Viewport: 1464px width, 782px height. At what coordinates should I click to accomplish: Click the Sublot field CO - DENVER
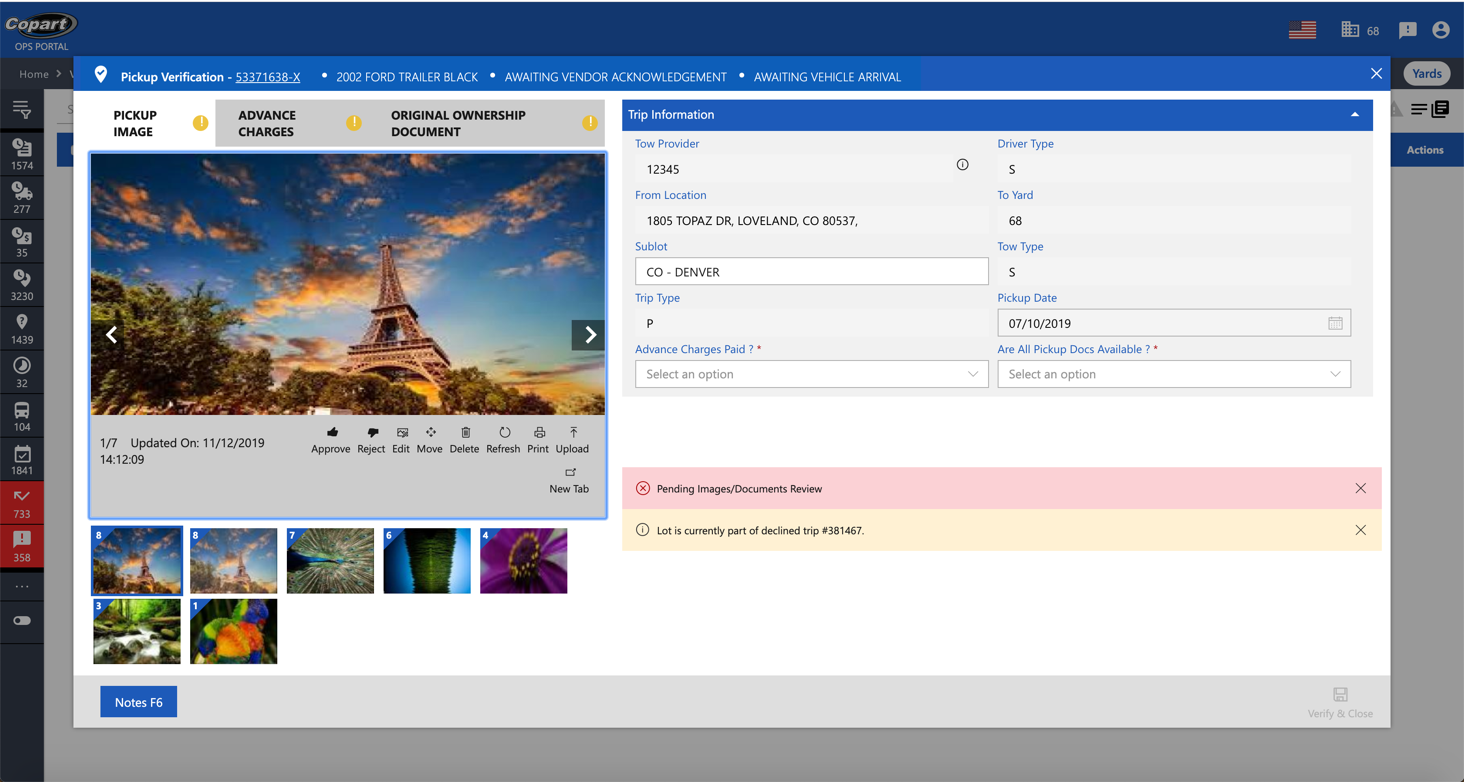coord(811,271)
